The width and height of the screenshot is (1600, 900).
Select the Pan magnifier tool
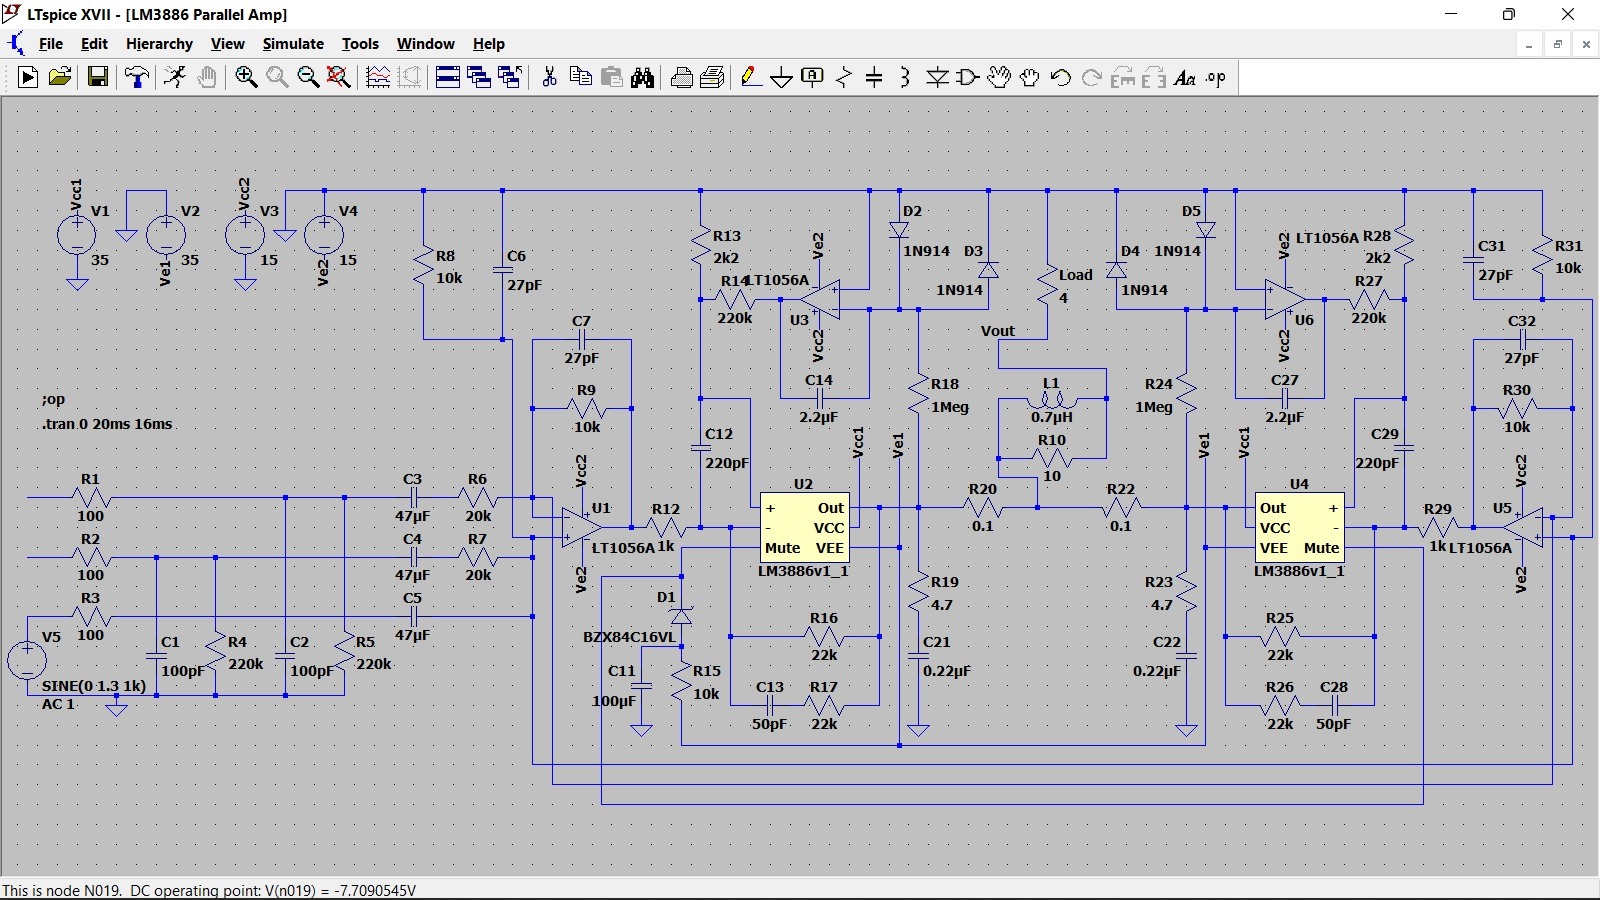pos(277,77)
